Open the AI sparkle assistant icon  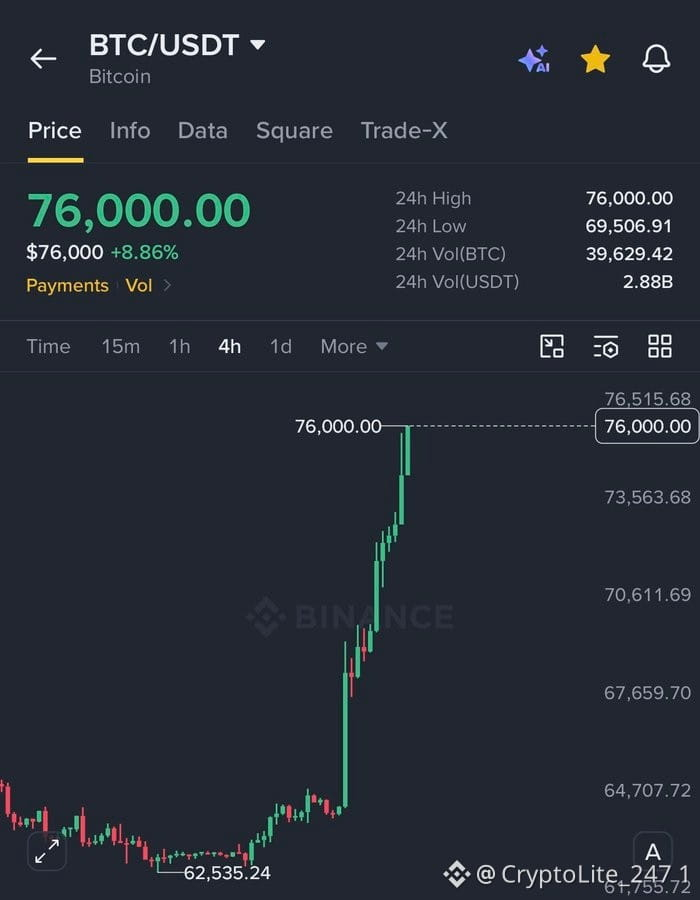[534, 59]
